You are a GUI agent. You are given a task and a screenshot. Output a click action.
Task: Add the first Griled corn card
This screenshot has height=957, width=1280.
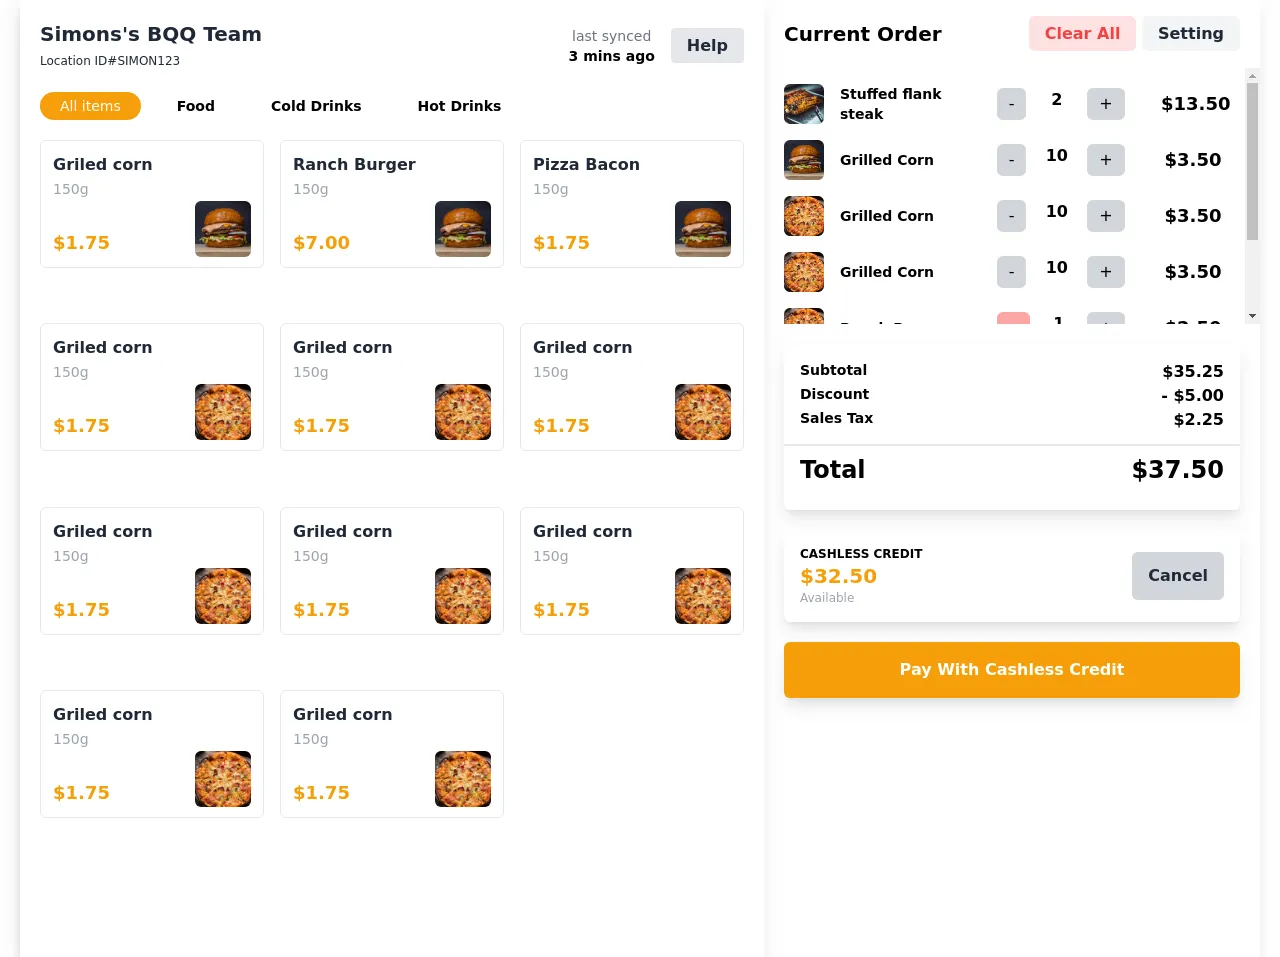point(151,204)
